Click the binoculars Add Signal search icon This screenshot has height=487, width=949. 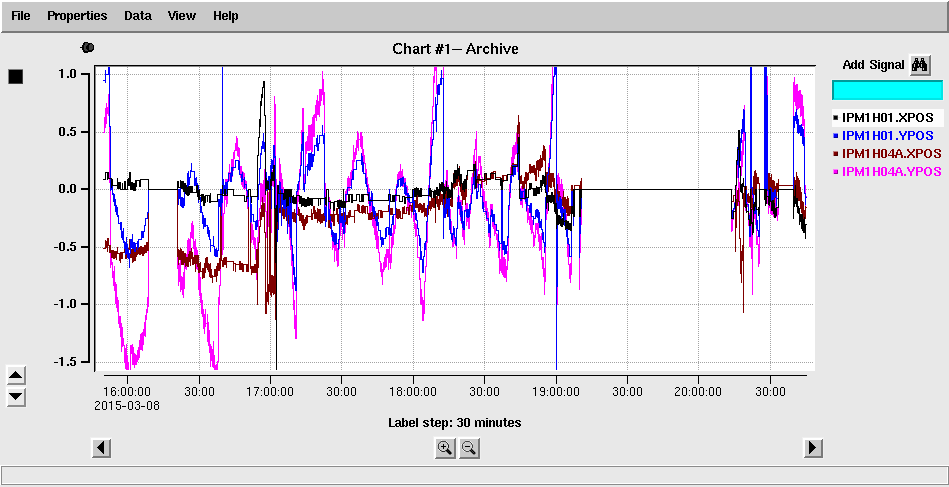(919, 65)
